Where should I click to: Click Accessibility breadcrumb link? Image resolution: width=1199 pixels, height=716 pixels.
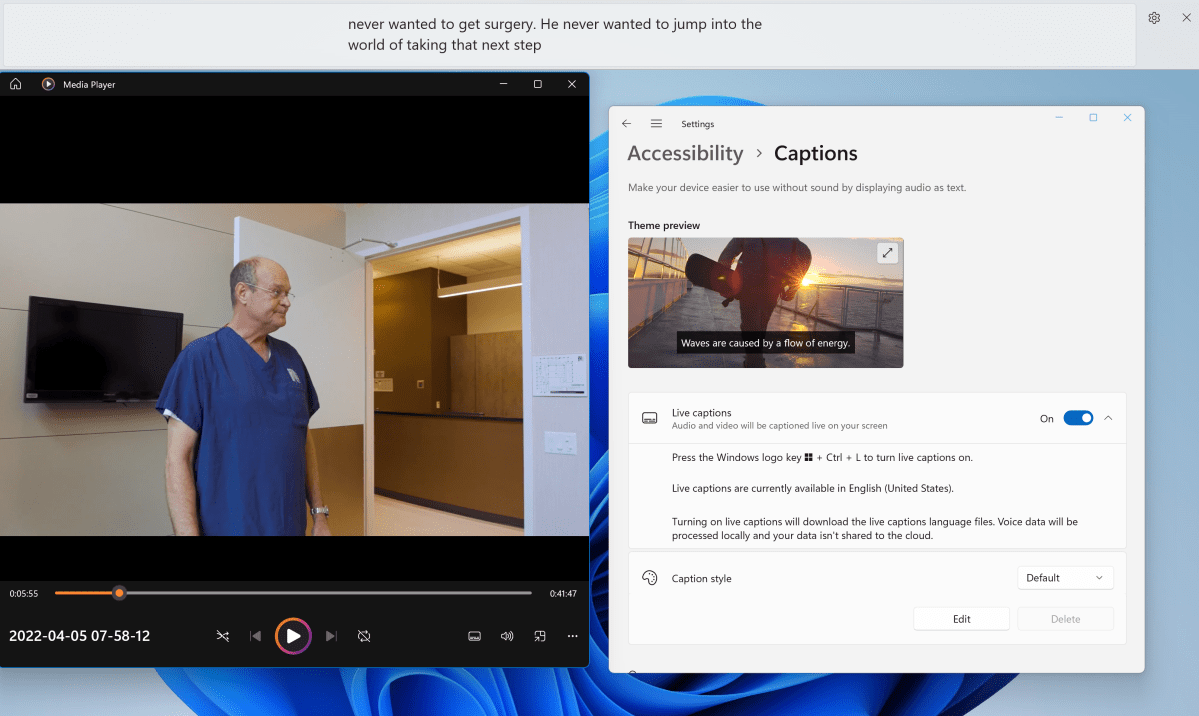pos(685,153)
